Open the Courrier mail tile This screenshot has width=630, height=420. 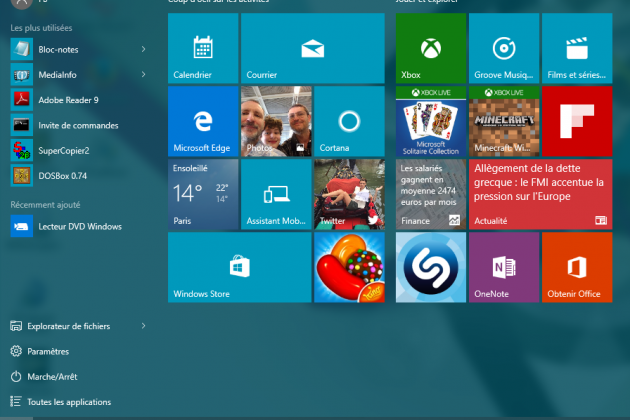[x=313, y=48]
